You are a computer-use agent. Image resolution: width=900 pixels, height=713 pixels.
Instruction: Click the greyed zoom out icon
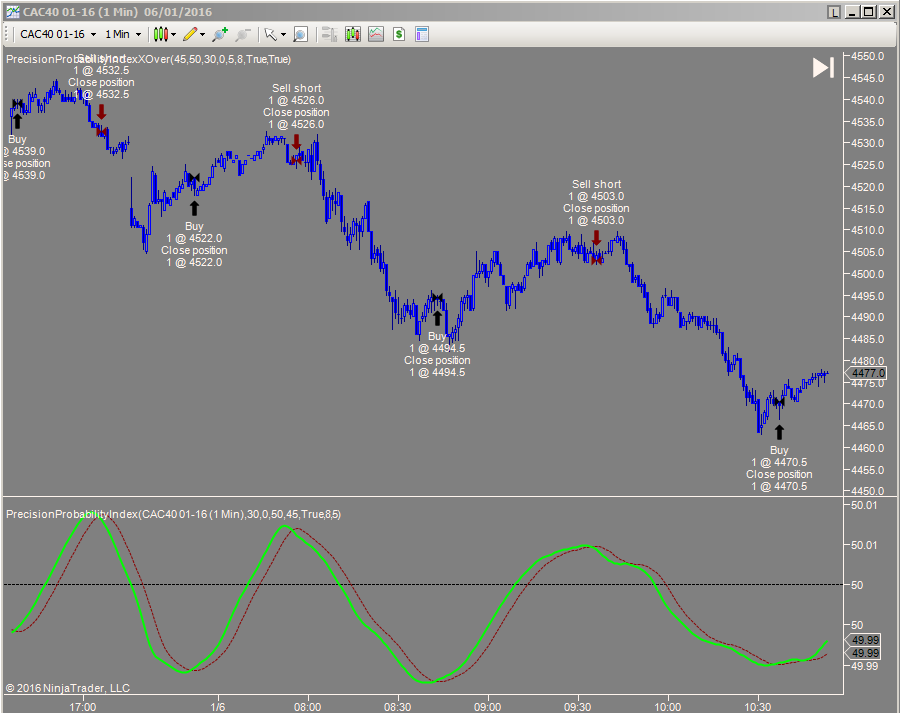pos(242,34)
